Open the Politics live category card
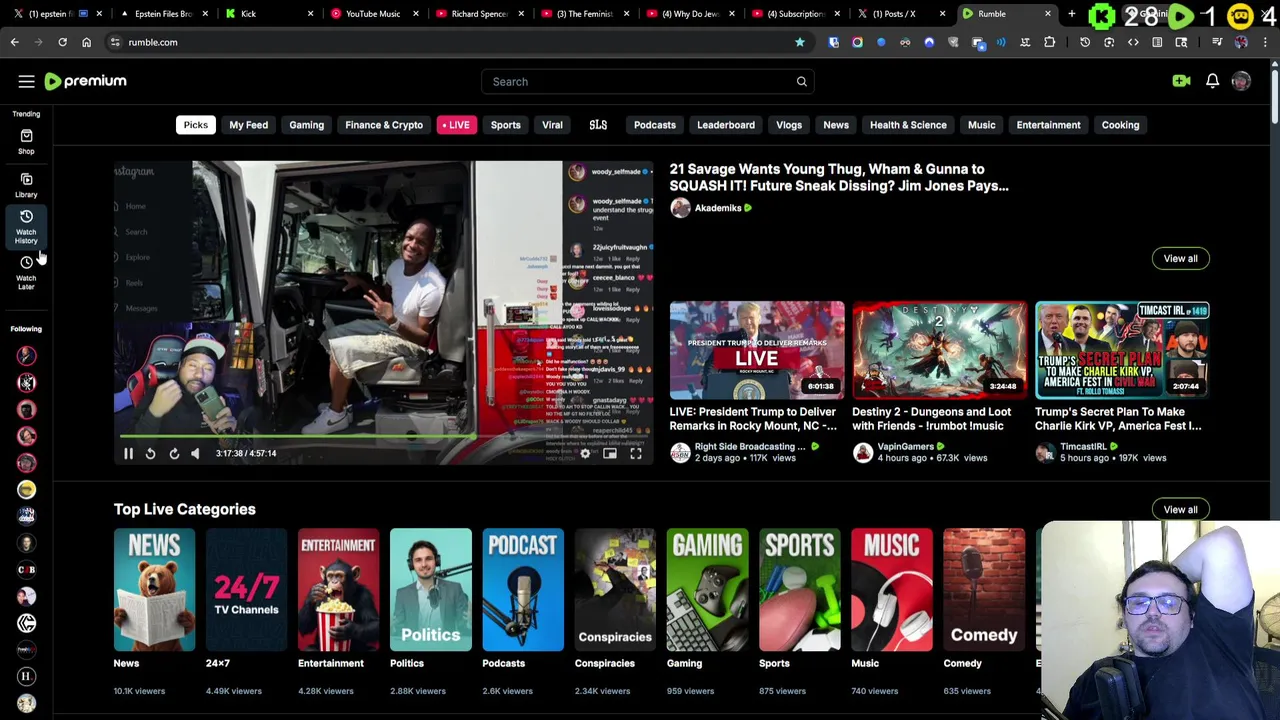The width and height of the screenshot is (1280, 720). coord(431,590)
